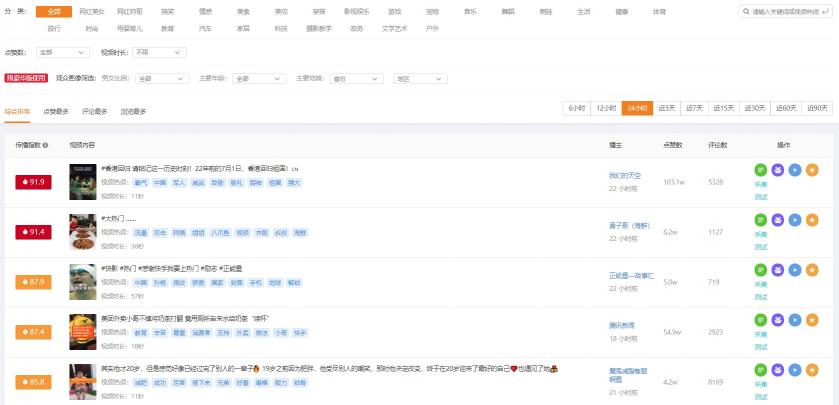Open the 主要地域 province dropdown
Viewport: 839px width, 405px height.
(x=356, y=79)
